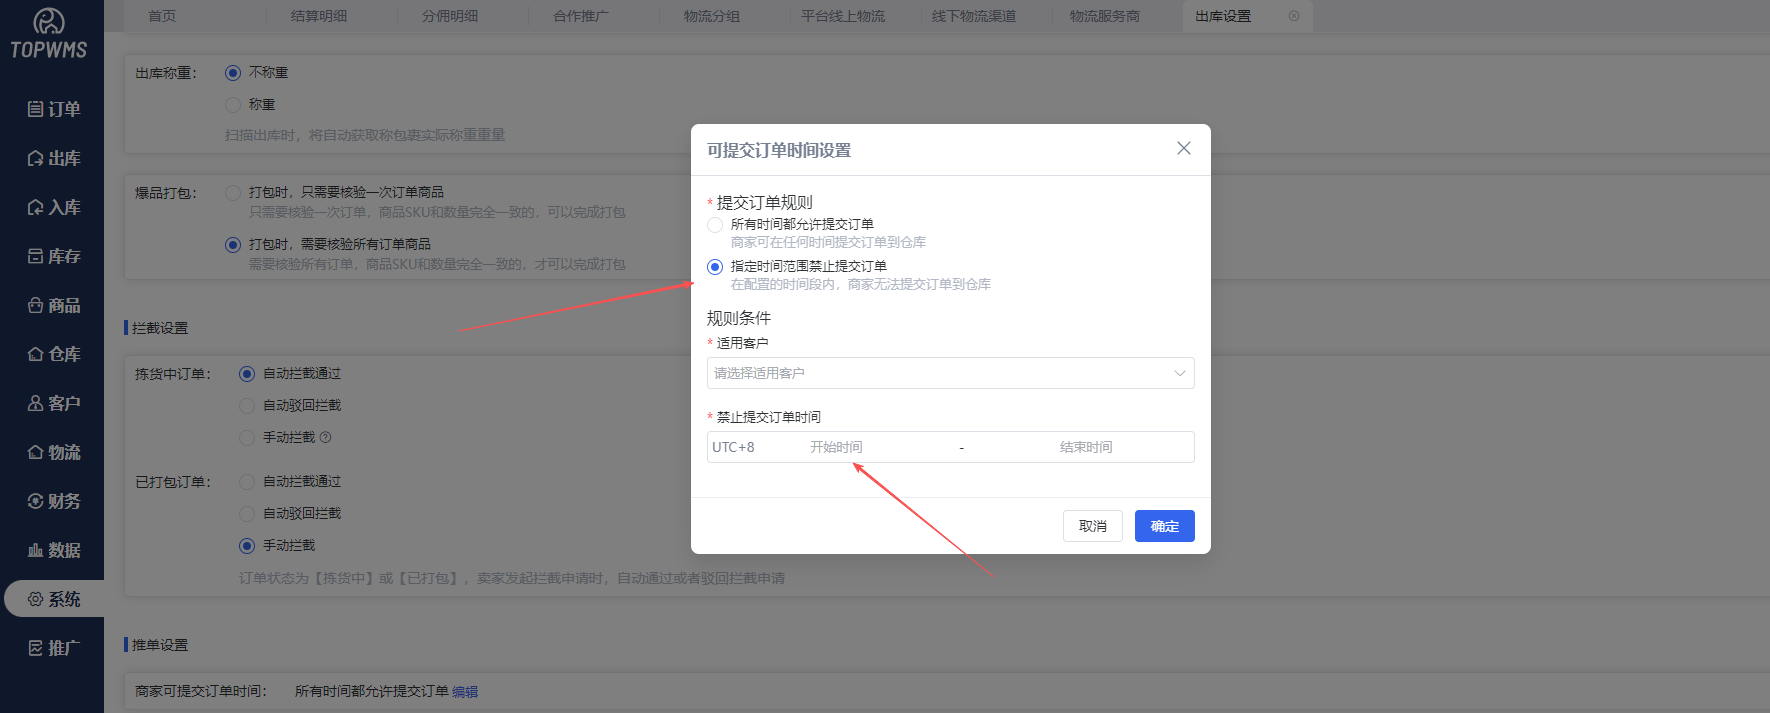Switch to the 合作推广 tab
This screenshot has width=1770, height=713.
(581, 16)
